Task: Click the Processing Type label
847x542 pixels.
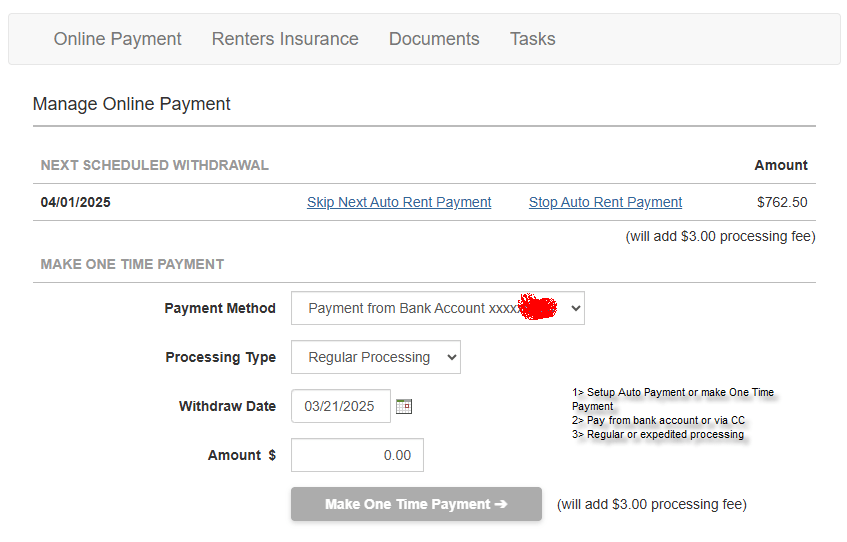Action: click(220, 357)
